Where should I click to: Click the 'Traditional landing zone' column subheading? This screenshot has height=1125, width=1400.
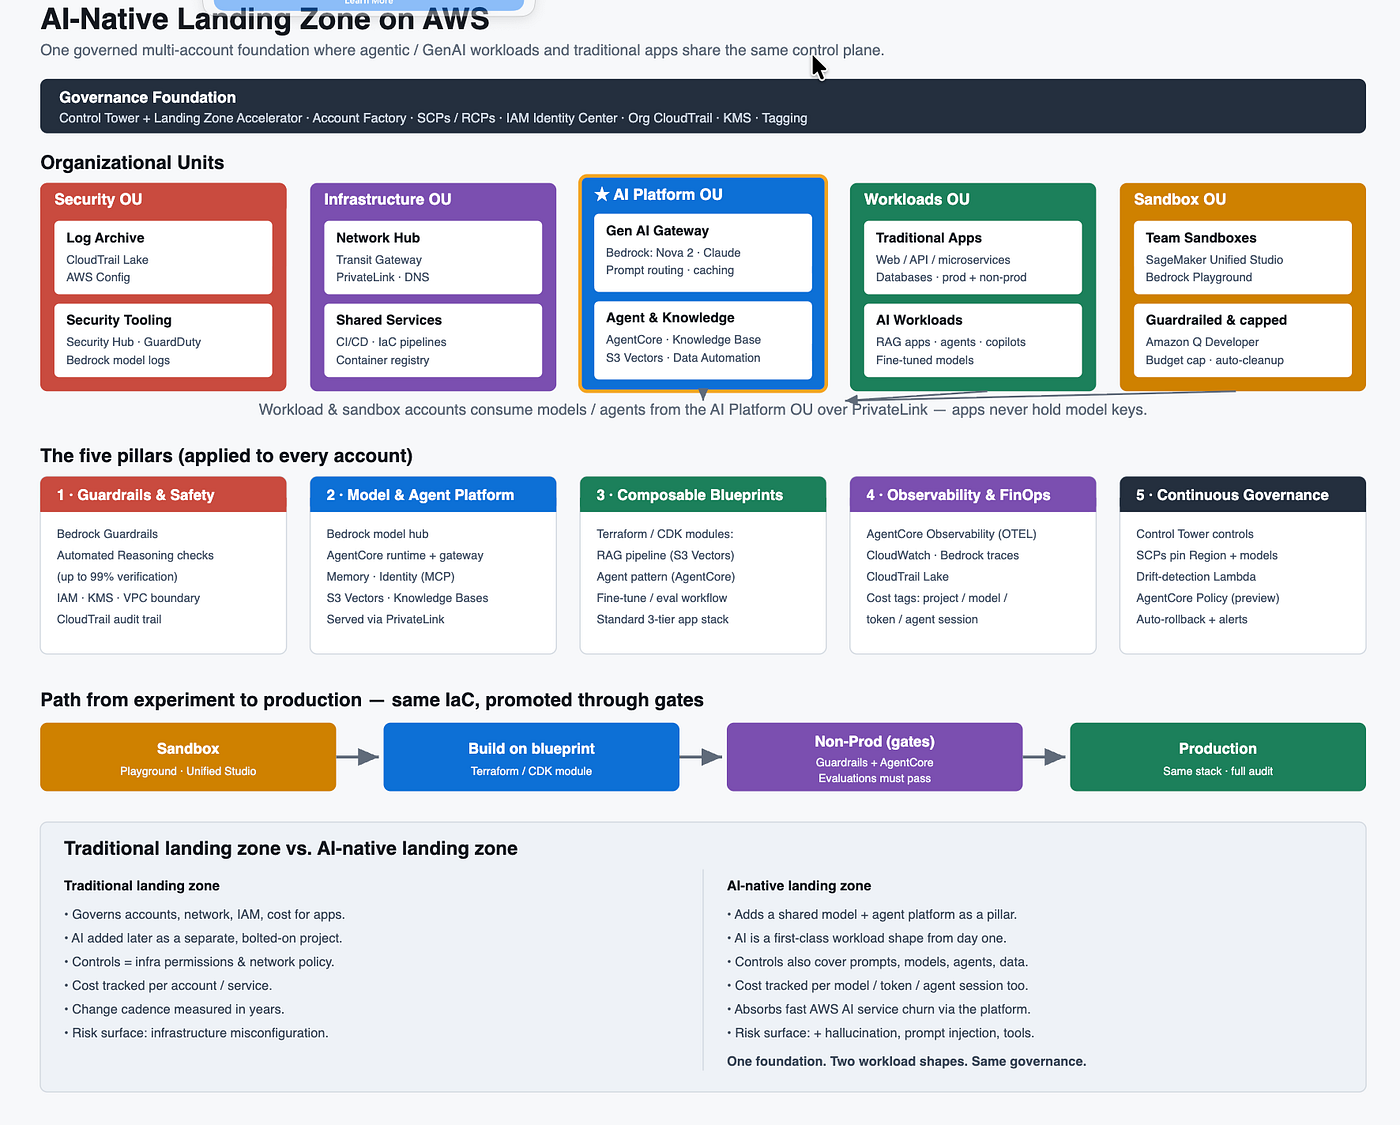(142, 886)
